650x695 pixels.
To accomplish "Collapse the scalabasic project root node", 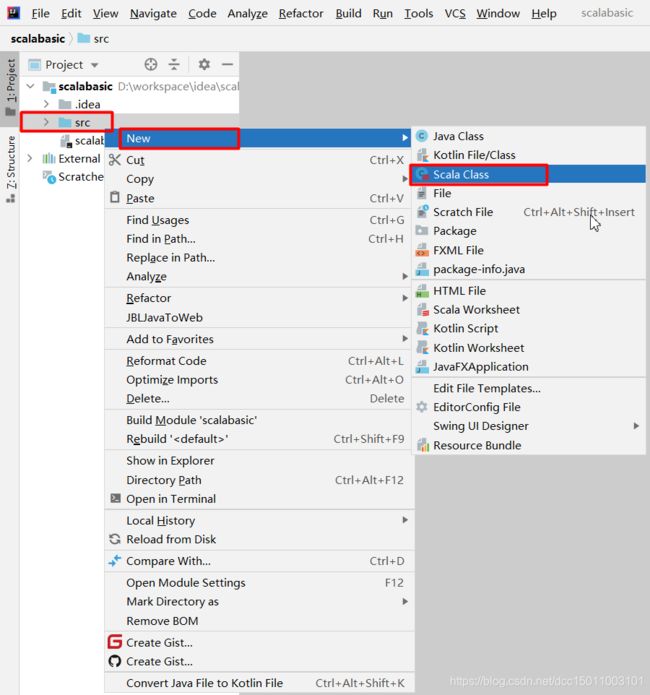I will click(30, 86).
